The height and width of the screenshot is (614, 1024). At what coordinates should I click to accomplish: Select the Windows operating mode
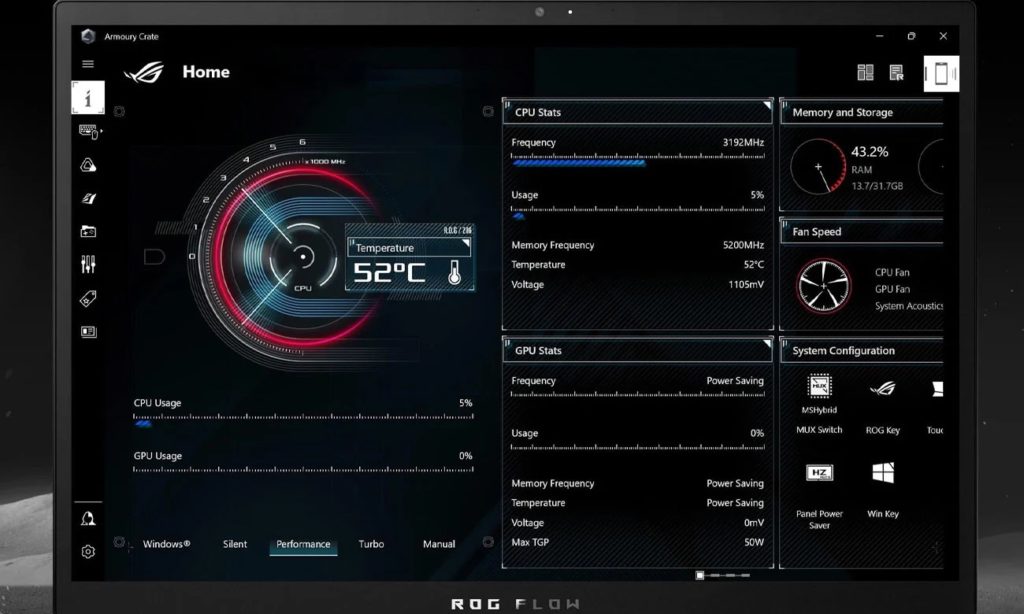coord(167,544)
